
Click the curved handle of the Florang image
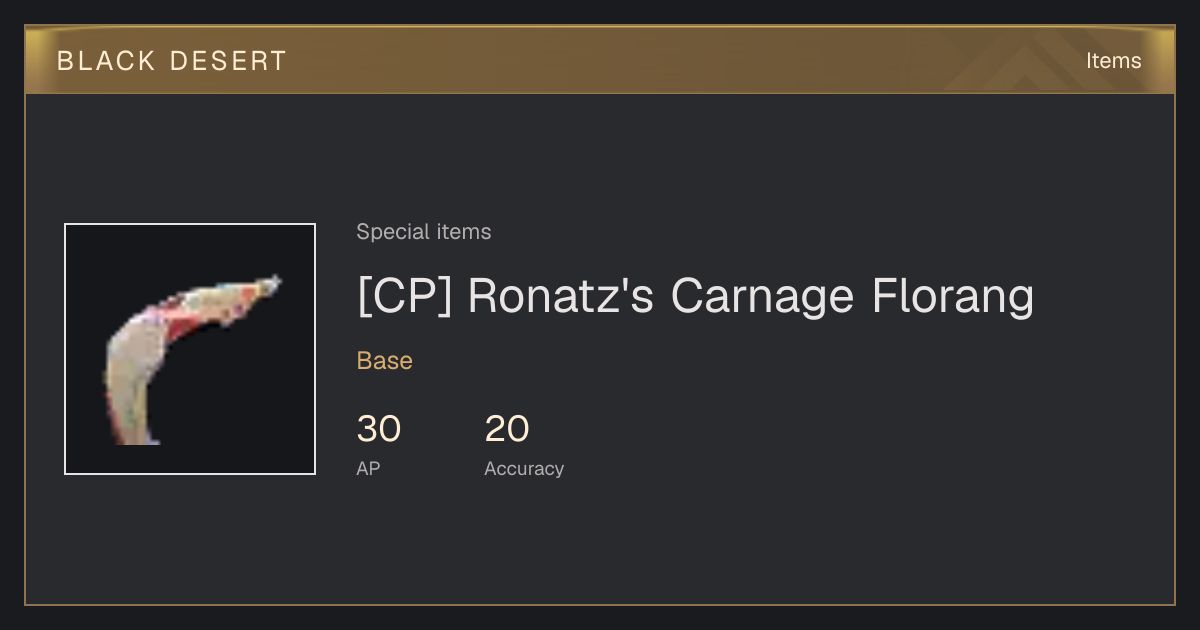[x=130, y=390]
